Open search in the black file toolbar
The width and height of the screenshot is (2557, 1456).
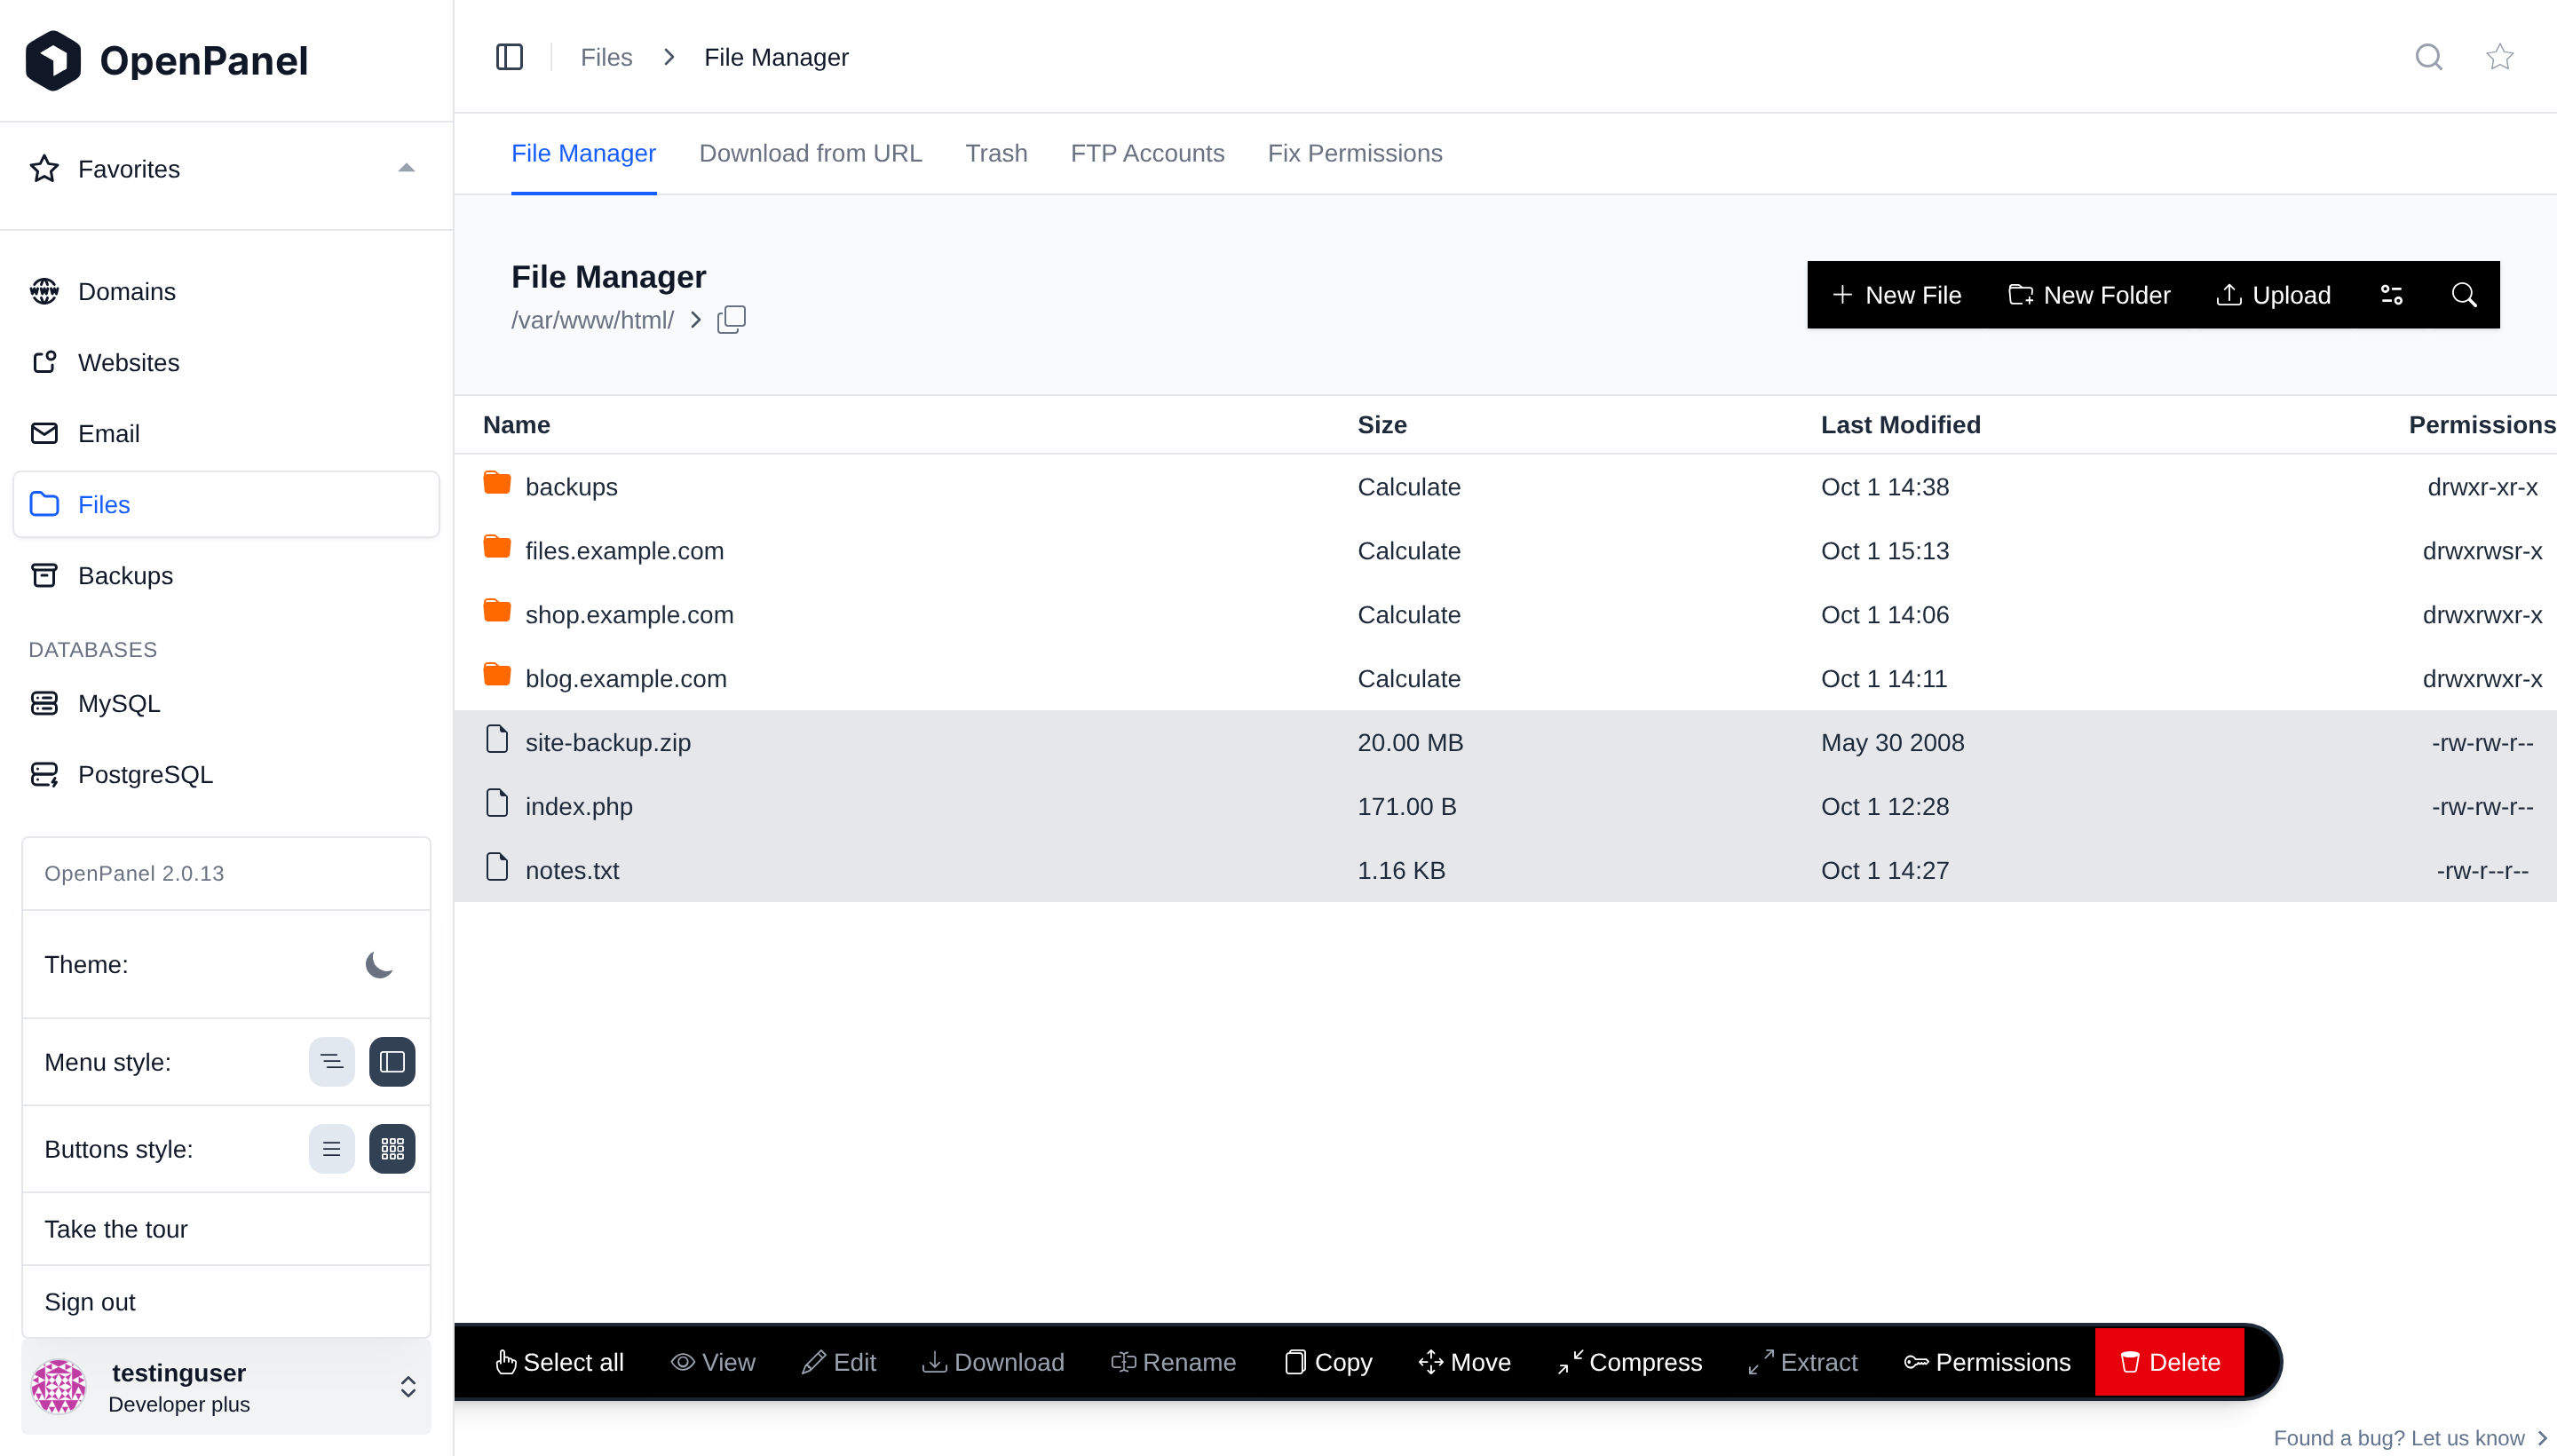[2464, 295]
